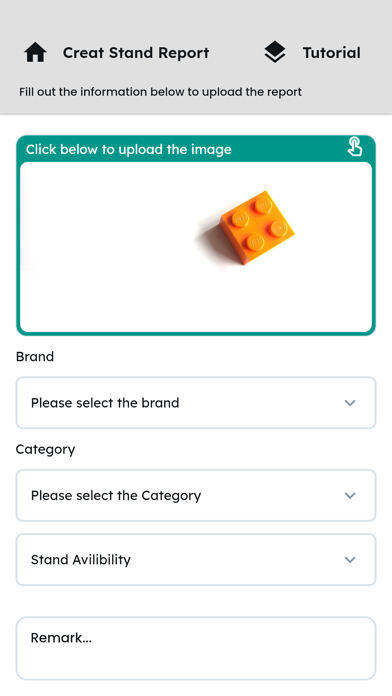Click the Category field label
This screenshot has width=392, height=696.
click(45, 449)
